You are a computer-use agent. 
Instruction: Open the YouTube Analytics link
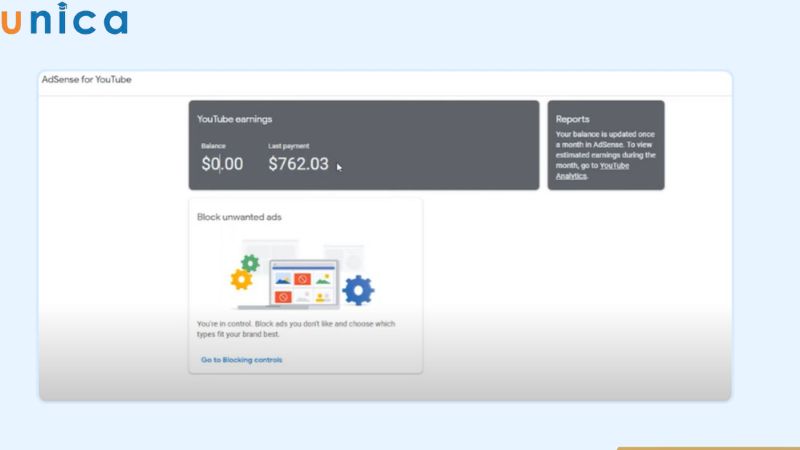[592, 170]
